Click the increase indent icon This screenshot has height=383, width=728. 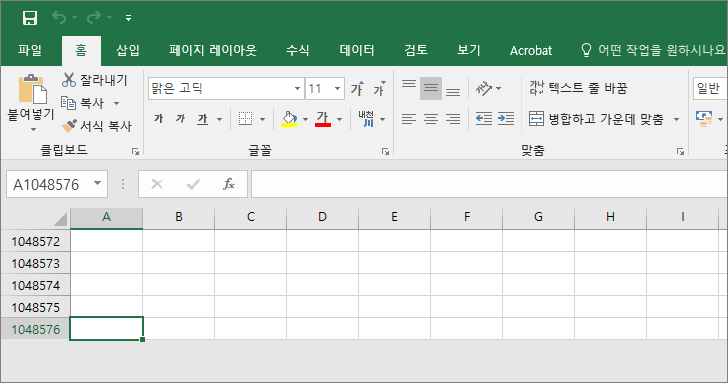(x=506, y=119)
